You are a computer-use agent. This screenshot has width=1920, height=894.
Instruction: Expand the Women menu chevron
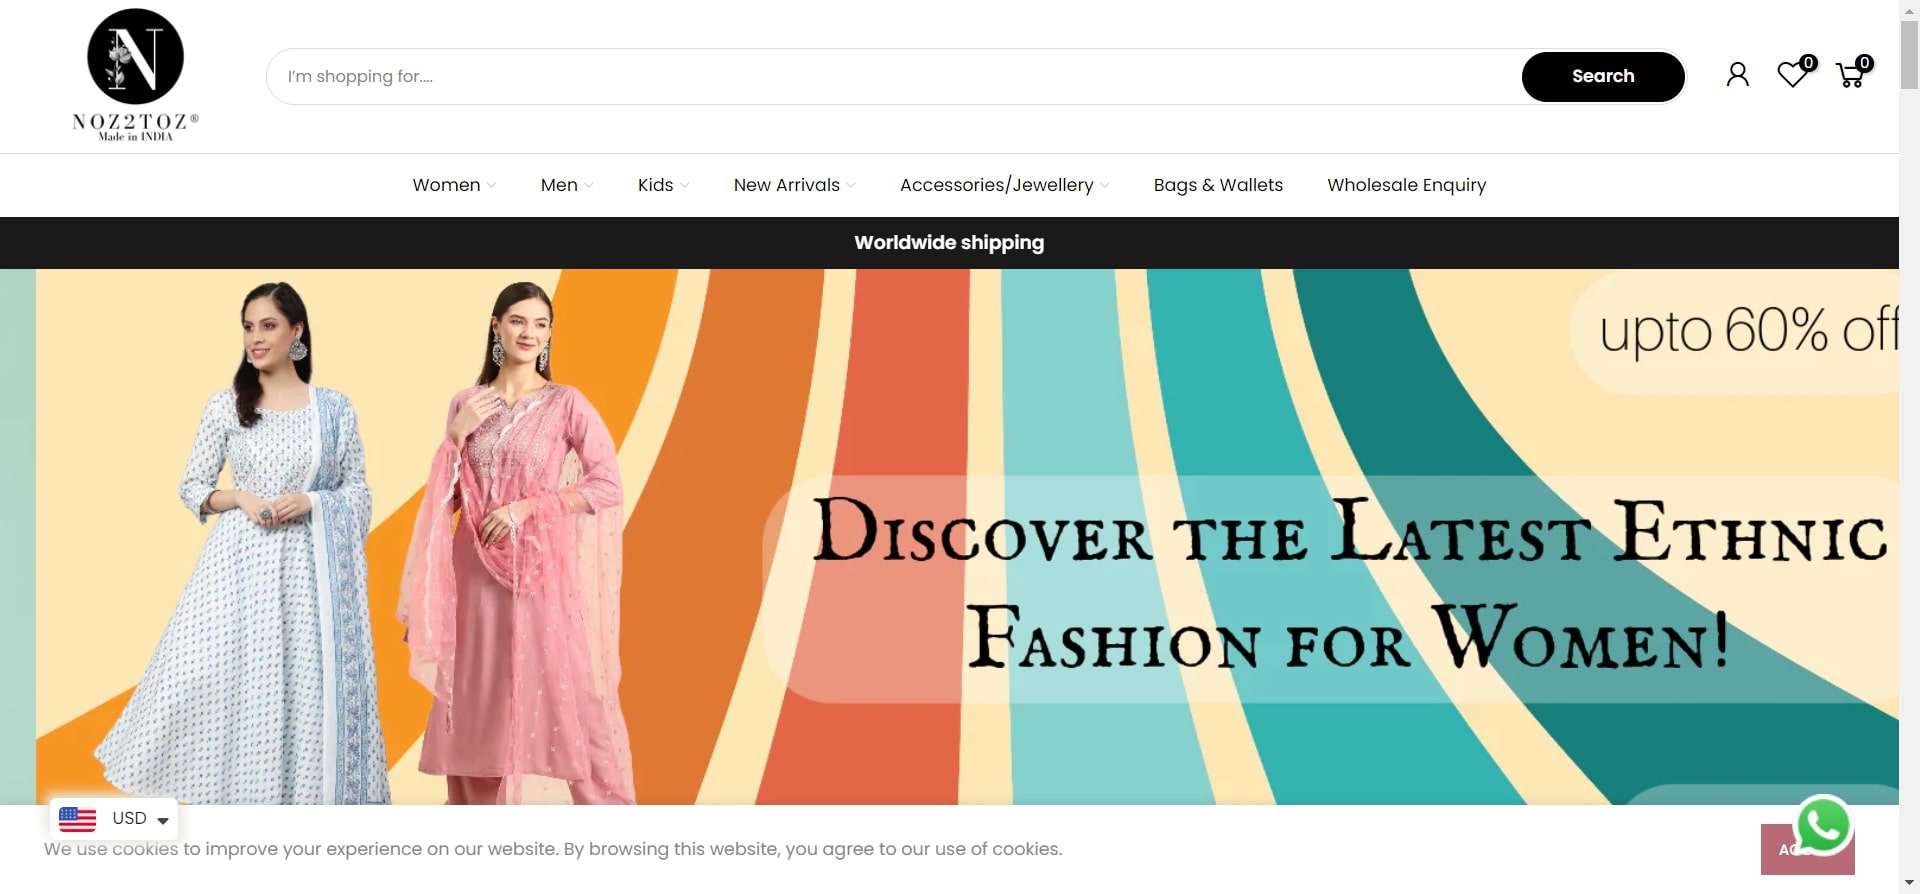click(x=491, y=186)
